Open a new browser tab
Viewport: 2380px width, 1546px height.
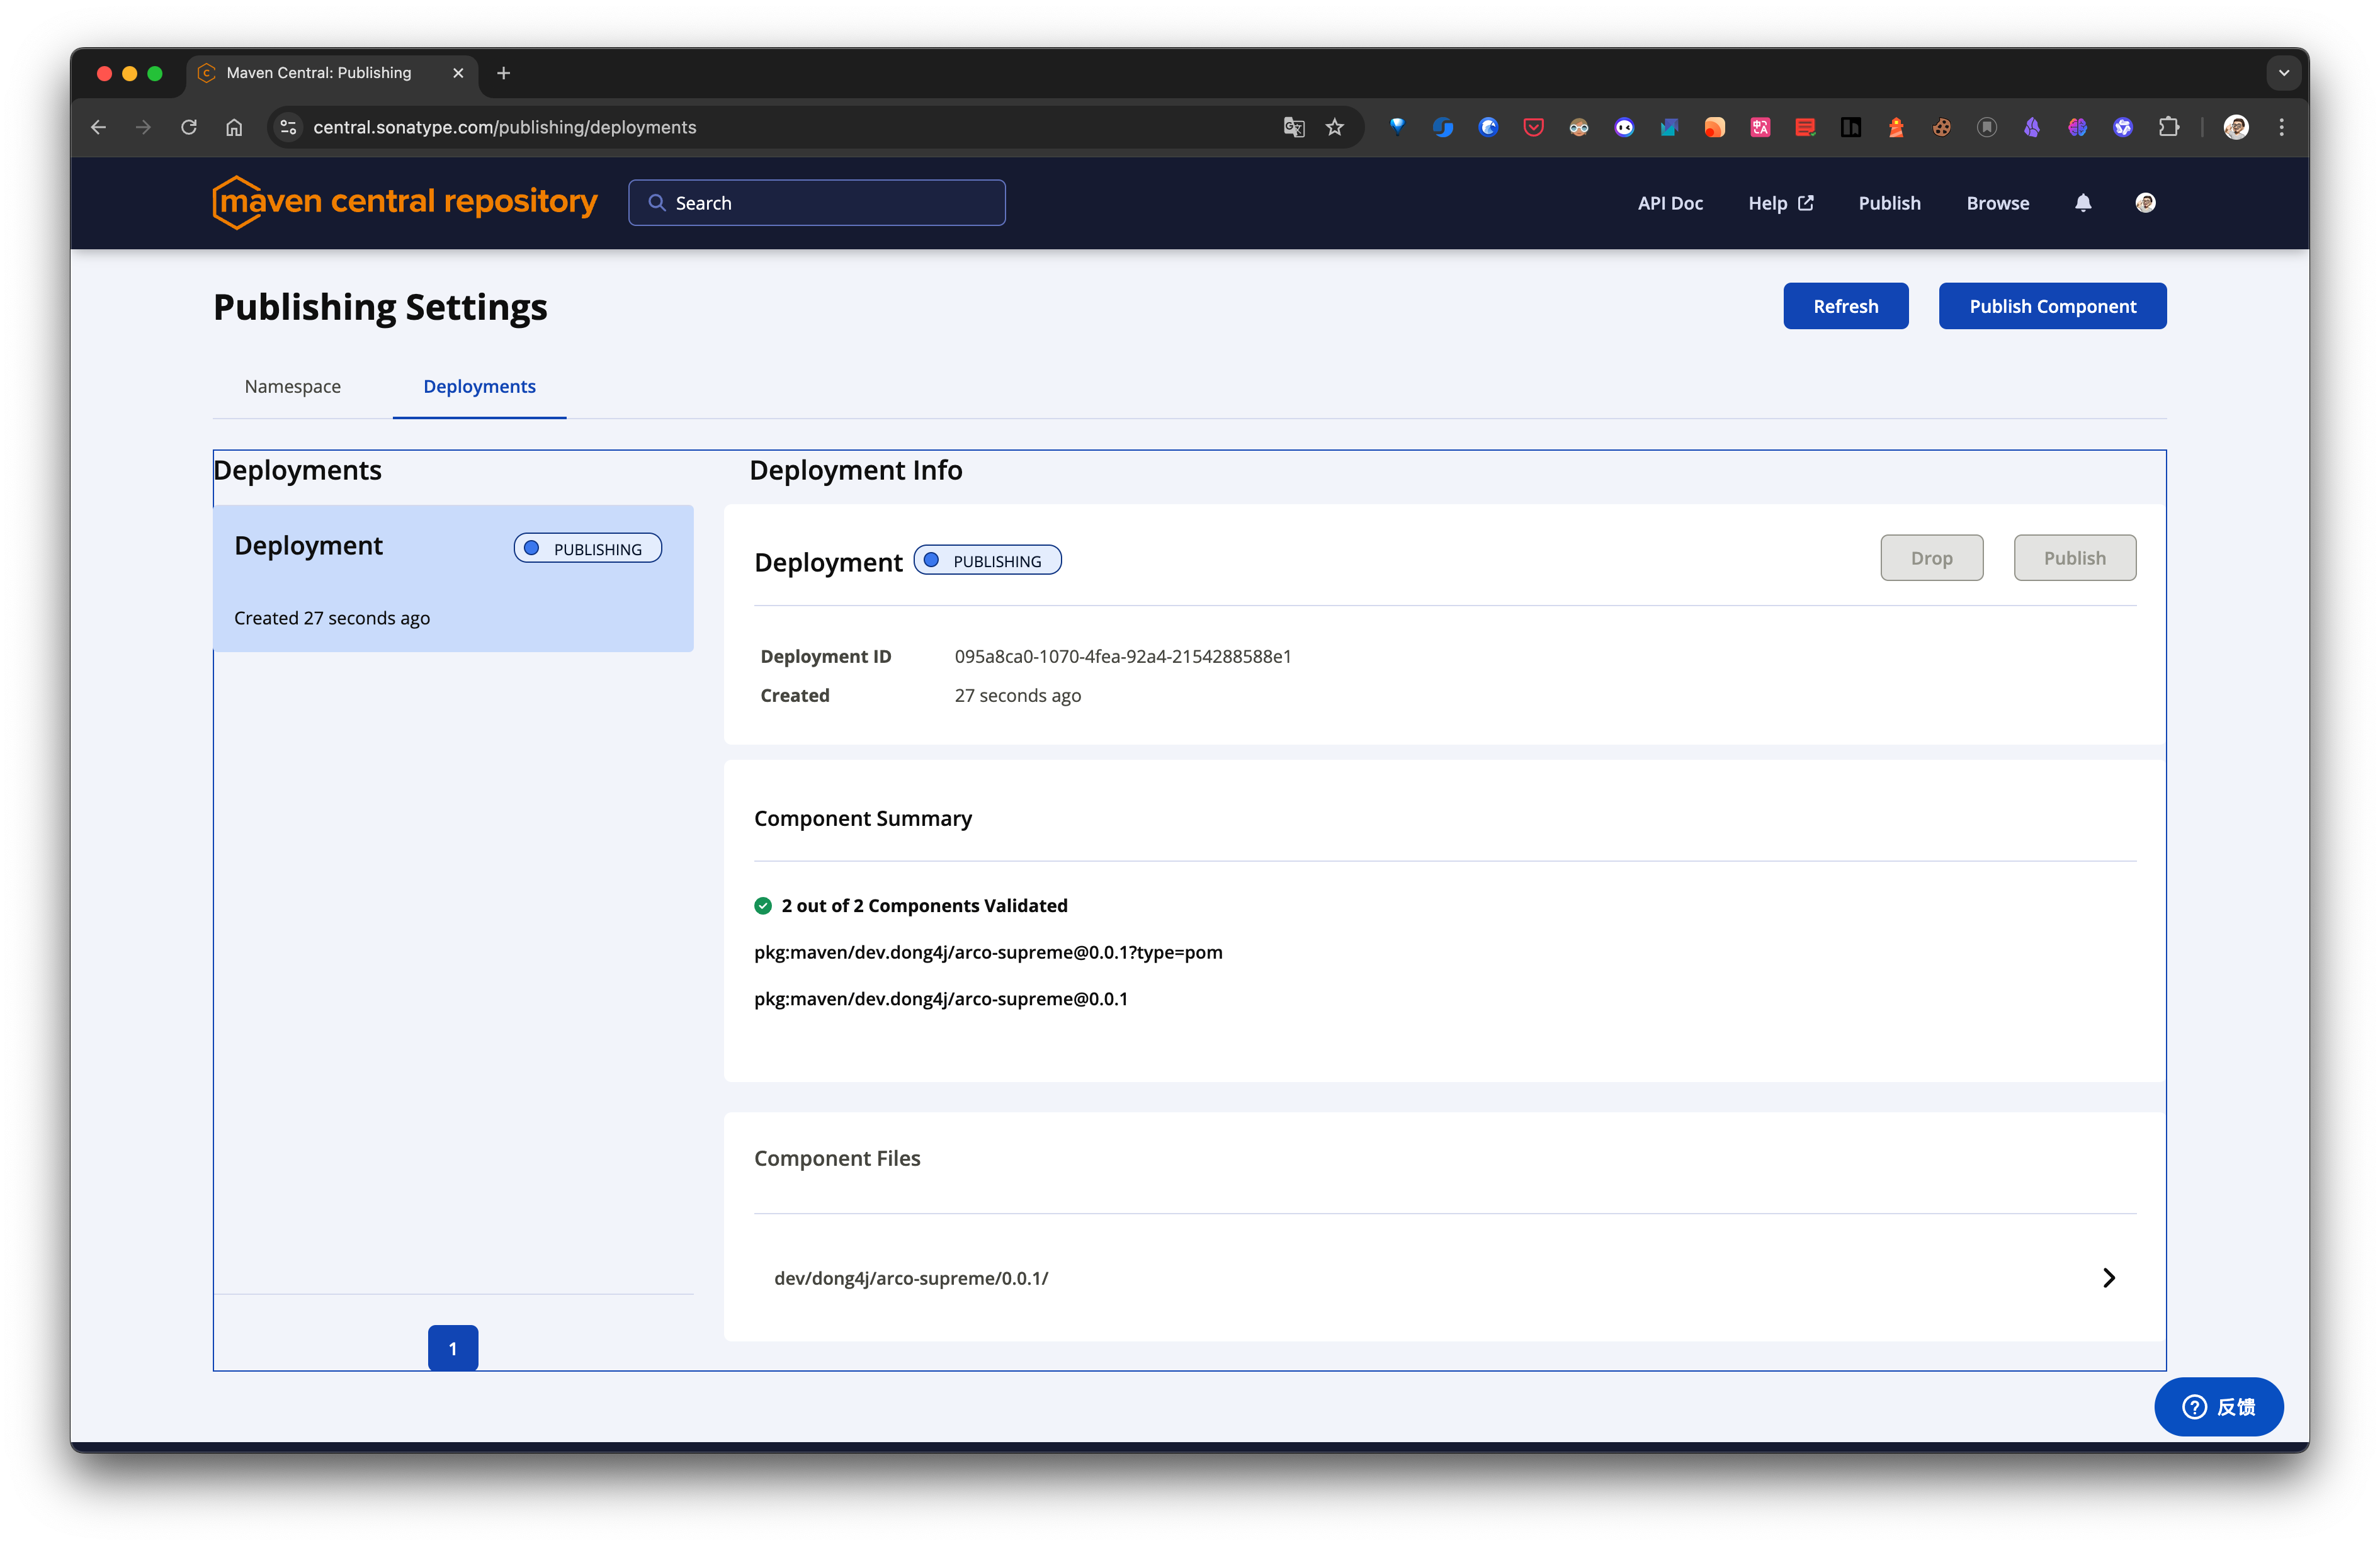pos(504,73)
